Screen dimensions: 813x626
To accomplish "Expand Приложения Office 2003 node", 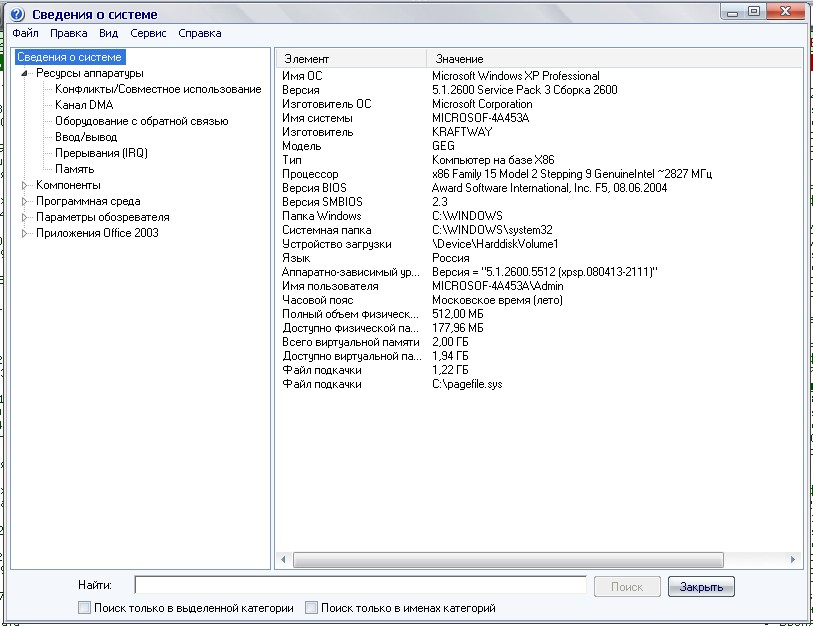I will click(x=25, y=233).
